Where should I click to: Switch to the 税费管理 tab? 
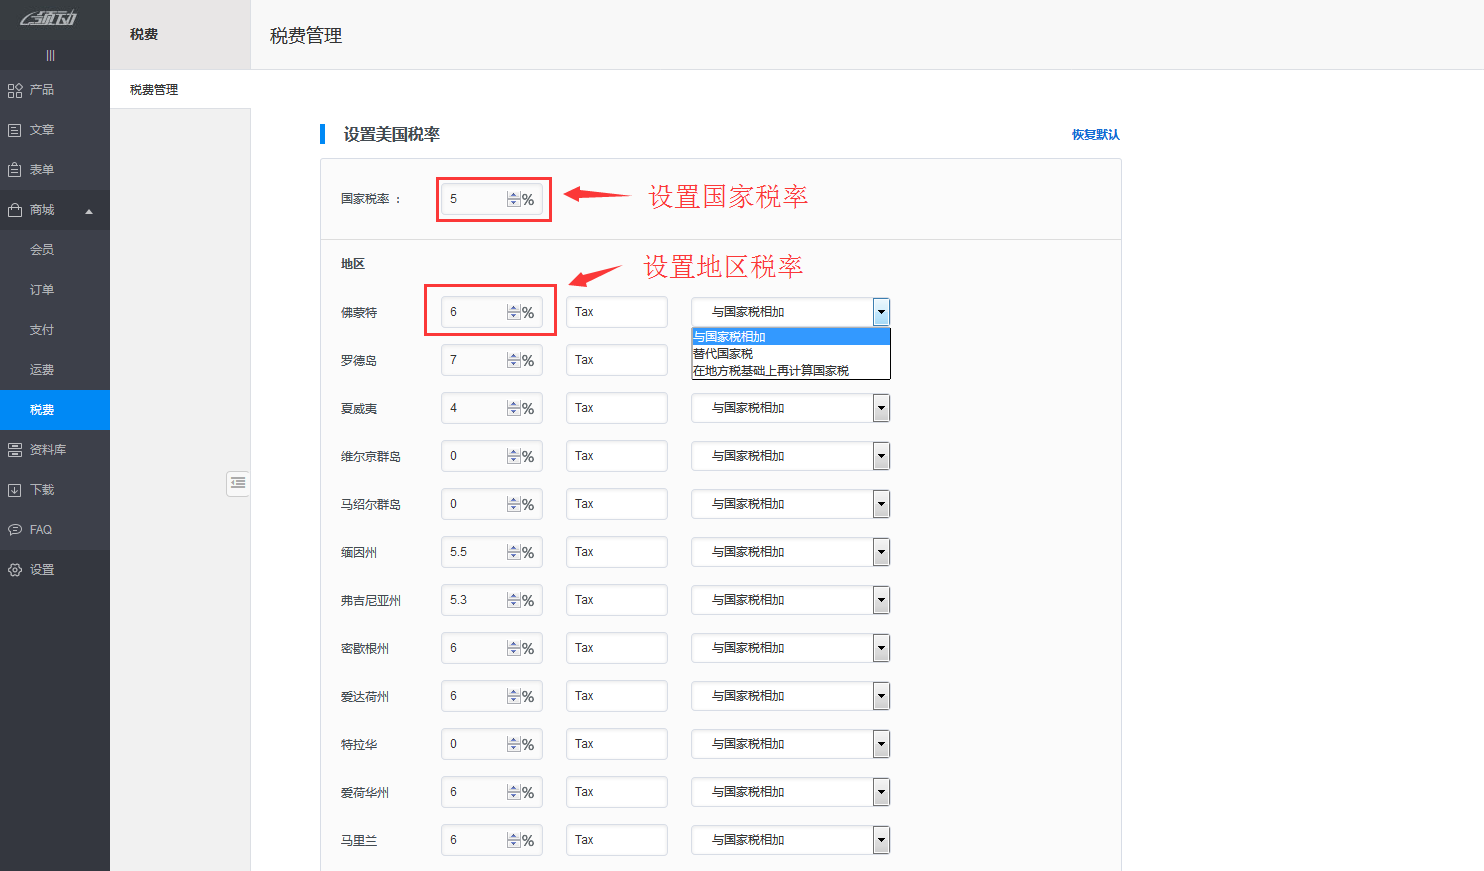(151, 88)
